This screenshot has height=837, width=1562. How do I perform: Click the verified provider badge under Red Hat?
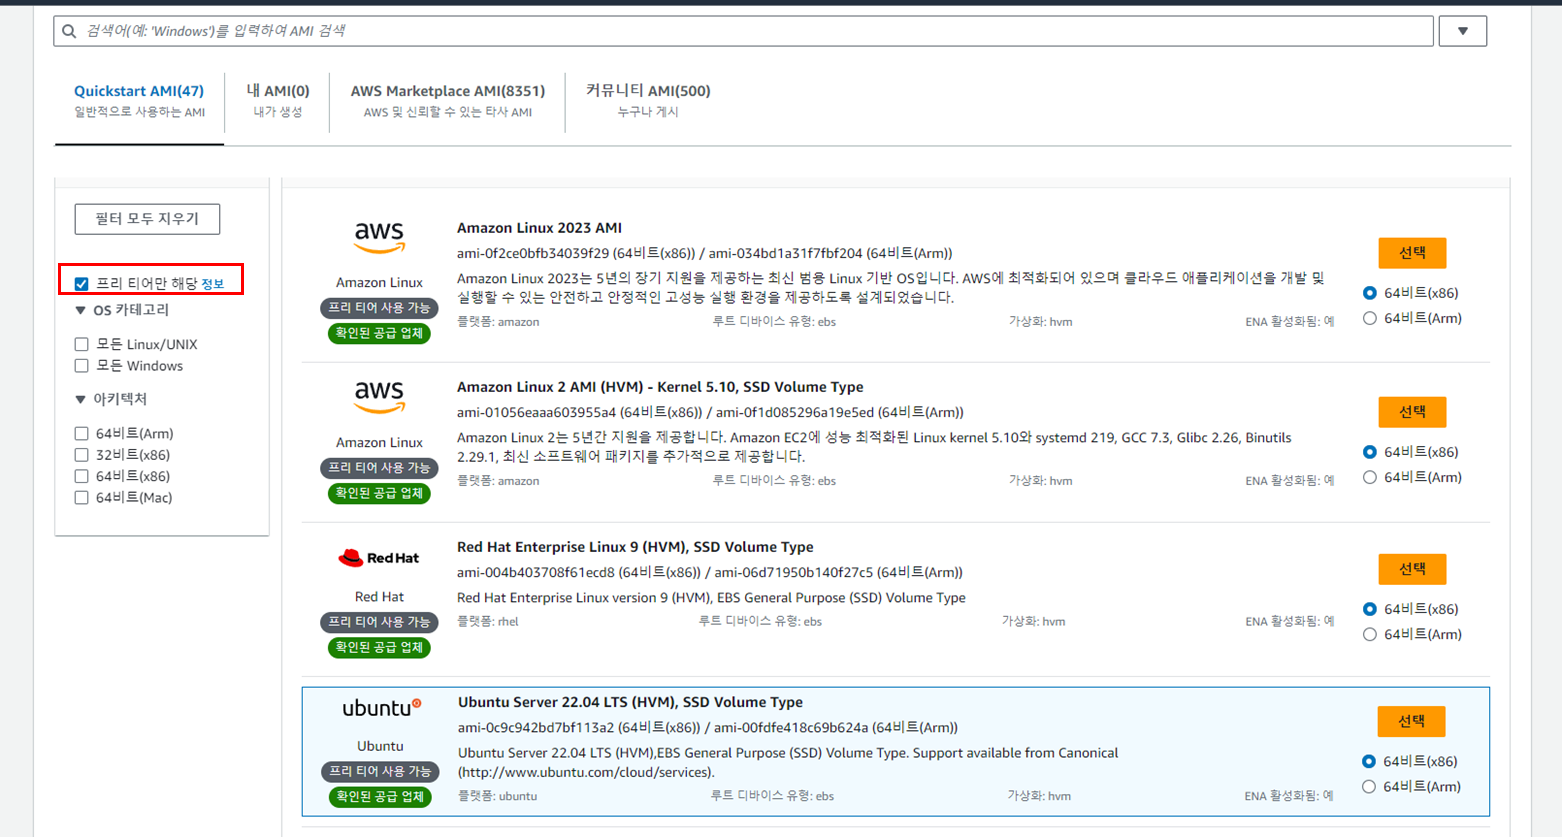[379, 647]
